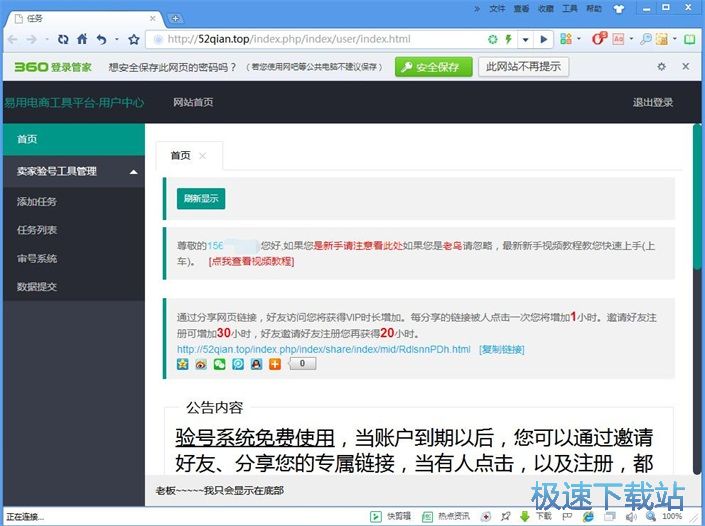Share link via QQ Zone star icon
Screen dimensions: 705x526
[x=183, y=364]
